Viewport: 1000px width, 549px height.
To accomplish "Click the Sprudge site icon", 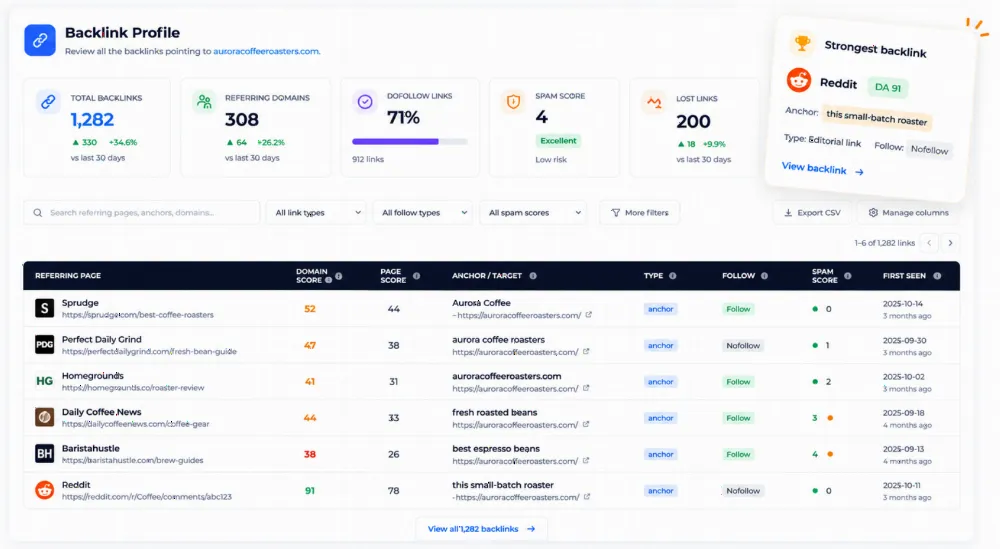I will point(44,309).
